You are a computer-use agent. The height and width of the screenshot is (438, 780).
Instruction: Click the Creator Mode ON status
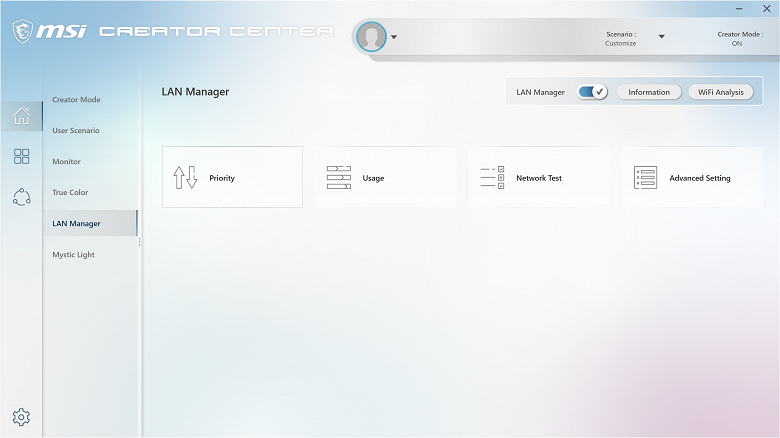[740, 39]
